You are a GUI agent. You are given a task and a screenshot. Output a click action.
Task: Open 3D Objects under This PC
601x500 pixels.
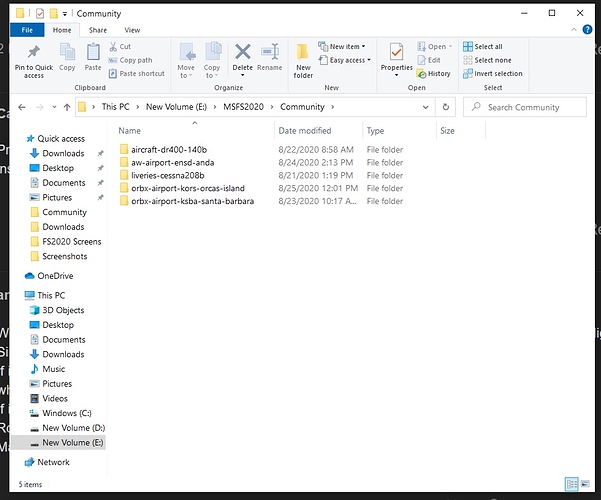[63, 310]
